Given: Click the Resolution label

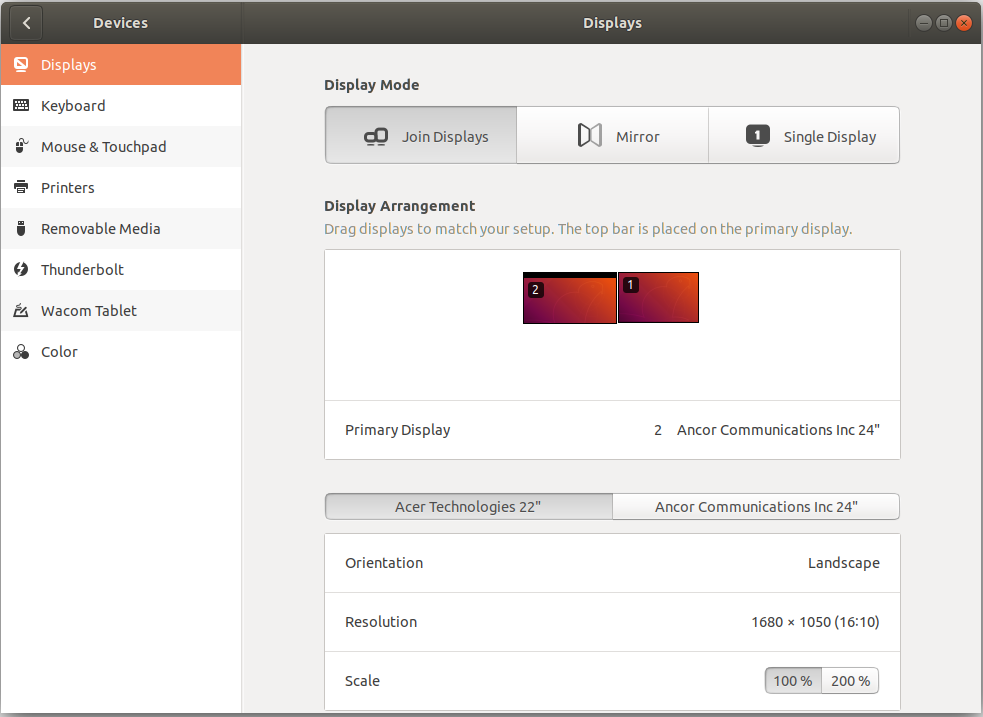Looking at the screenshot, I should pyautogui.click(x=381, y=622).
